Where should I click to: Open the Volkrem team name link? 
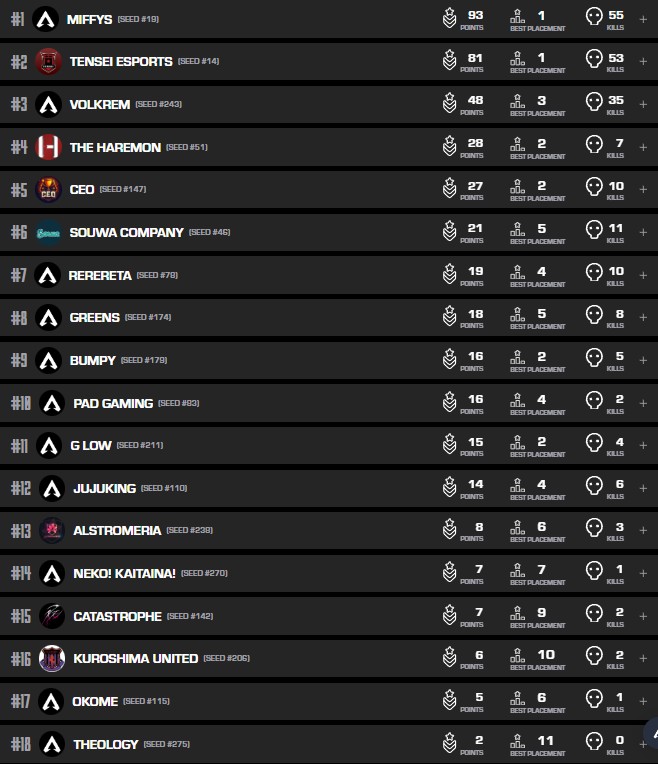(98, 104)
